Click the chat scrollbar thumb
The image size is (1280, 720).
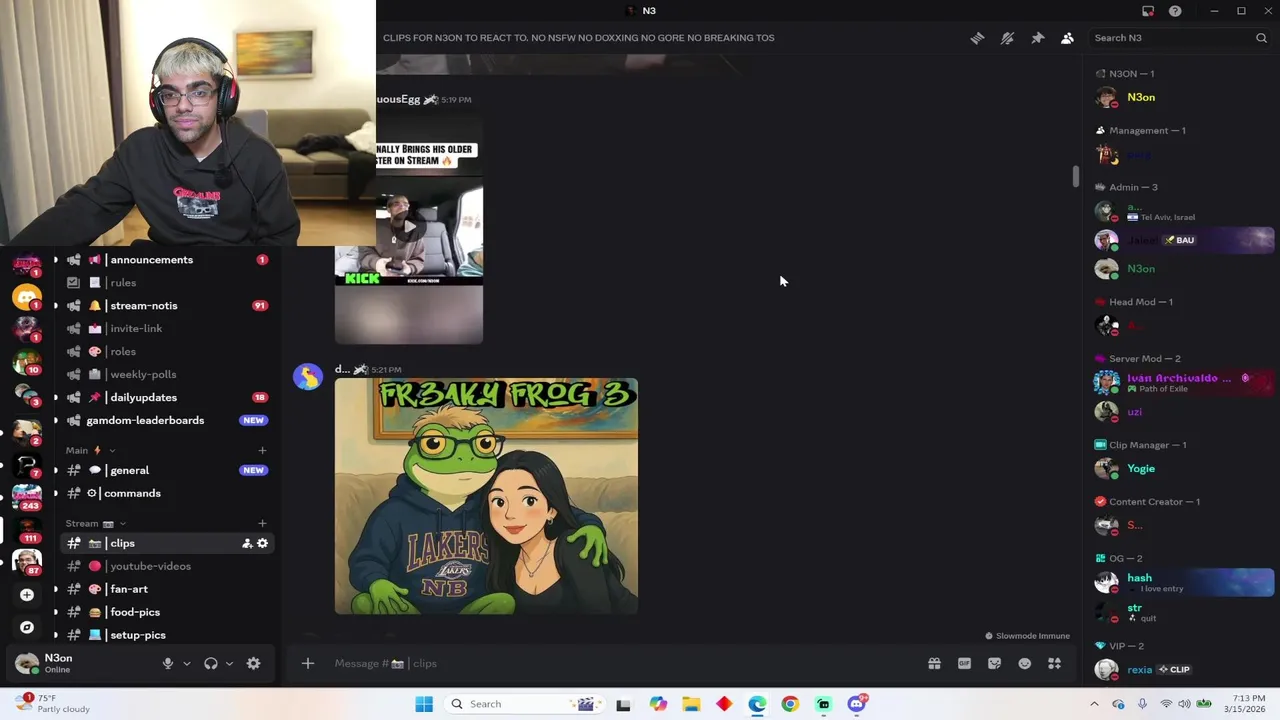click(x=1075, y=176)
